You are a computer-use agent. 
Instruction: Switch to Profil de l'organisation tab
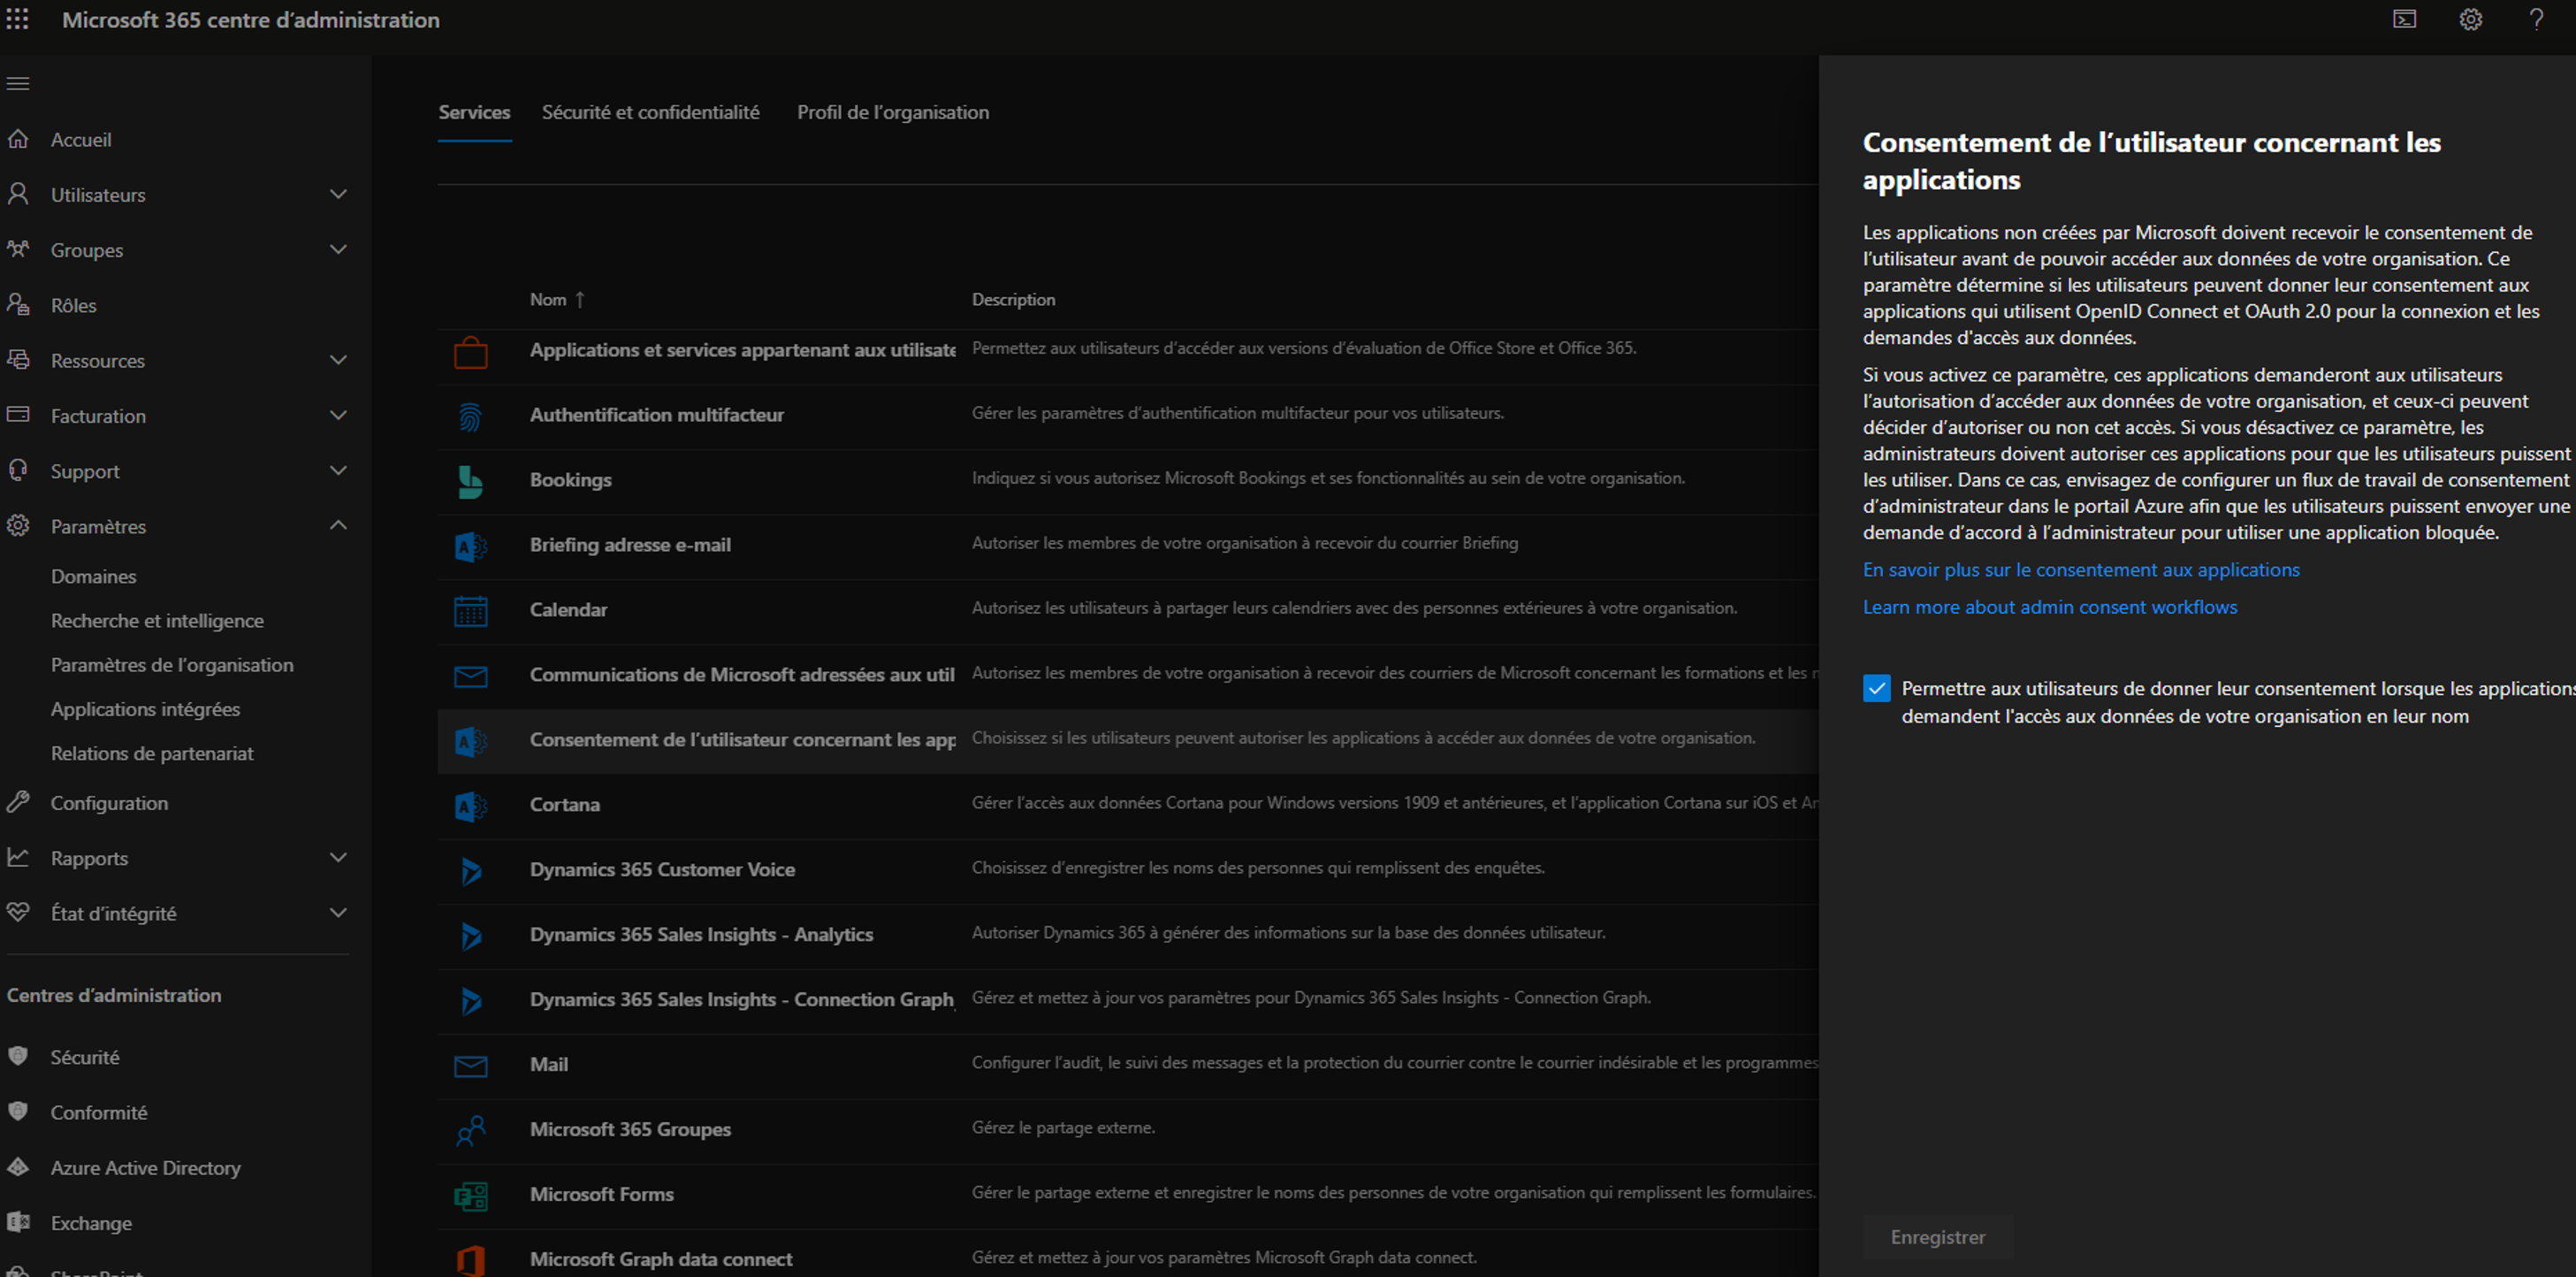(x=893, y=112)
